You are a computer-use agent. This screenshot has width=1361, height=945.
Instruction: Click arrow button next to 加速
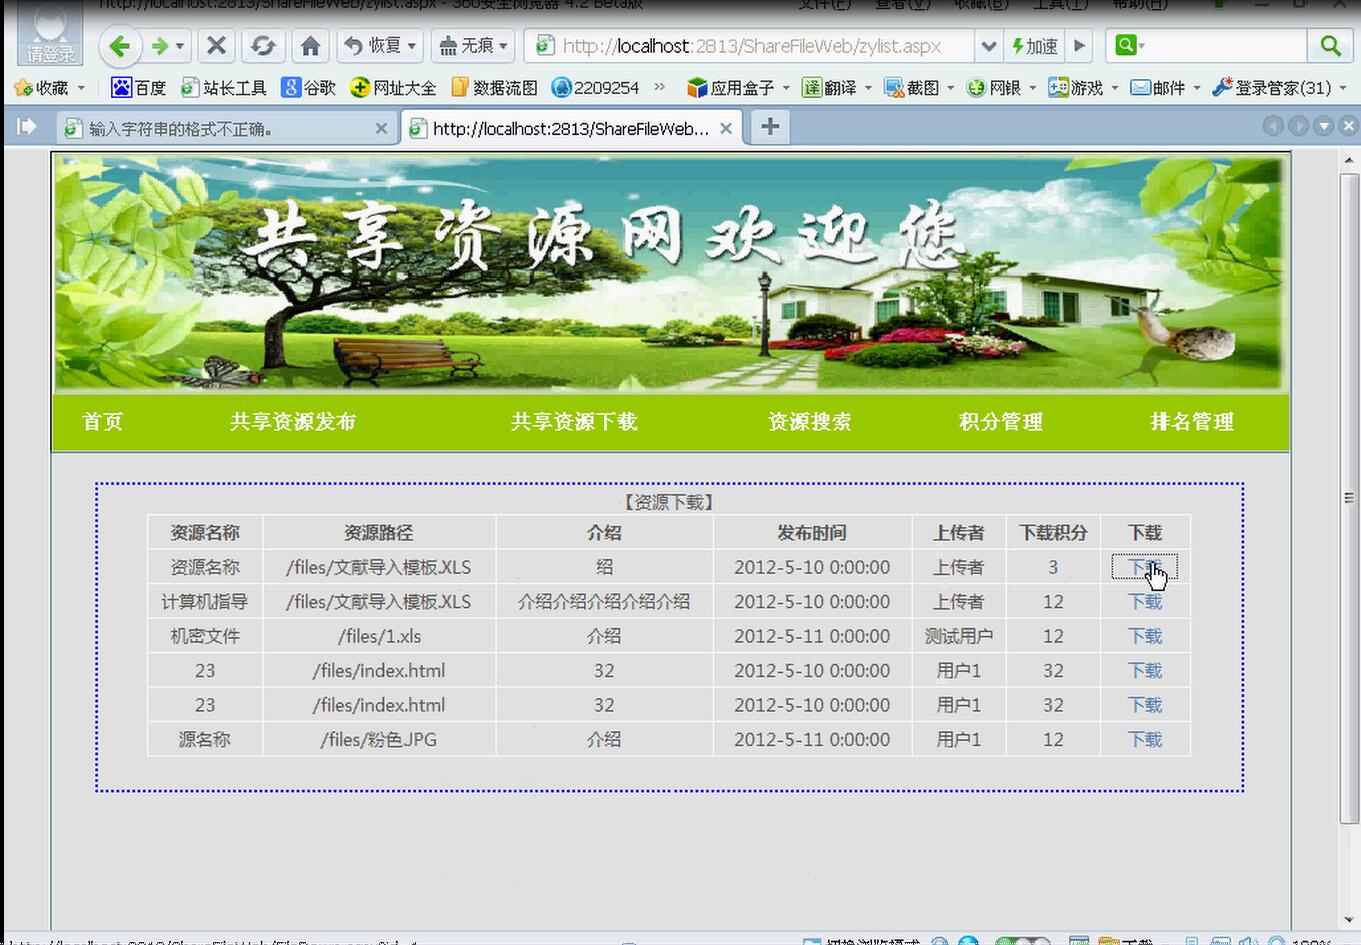click(1080, 46)
